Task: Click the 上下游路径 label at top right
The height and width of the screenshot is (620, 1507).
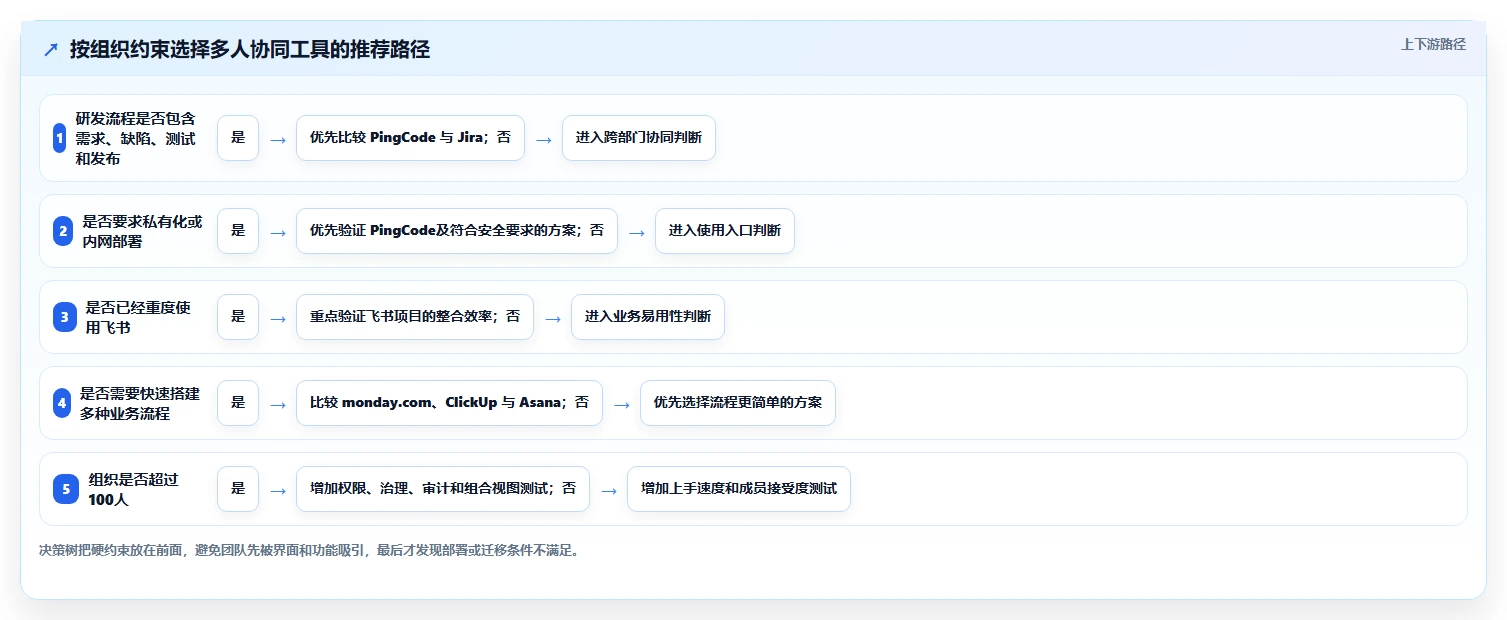Action: pos(1433,44)
